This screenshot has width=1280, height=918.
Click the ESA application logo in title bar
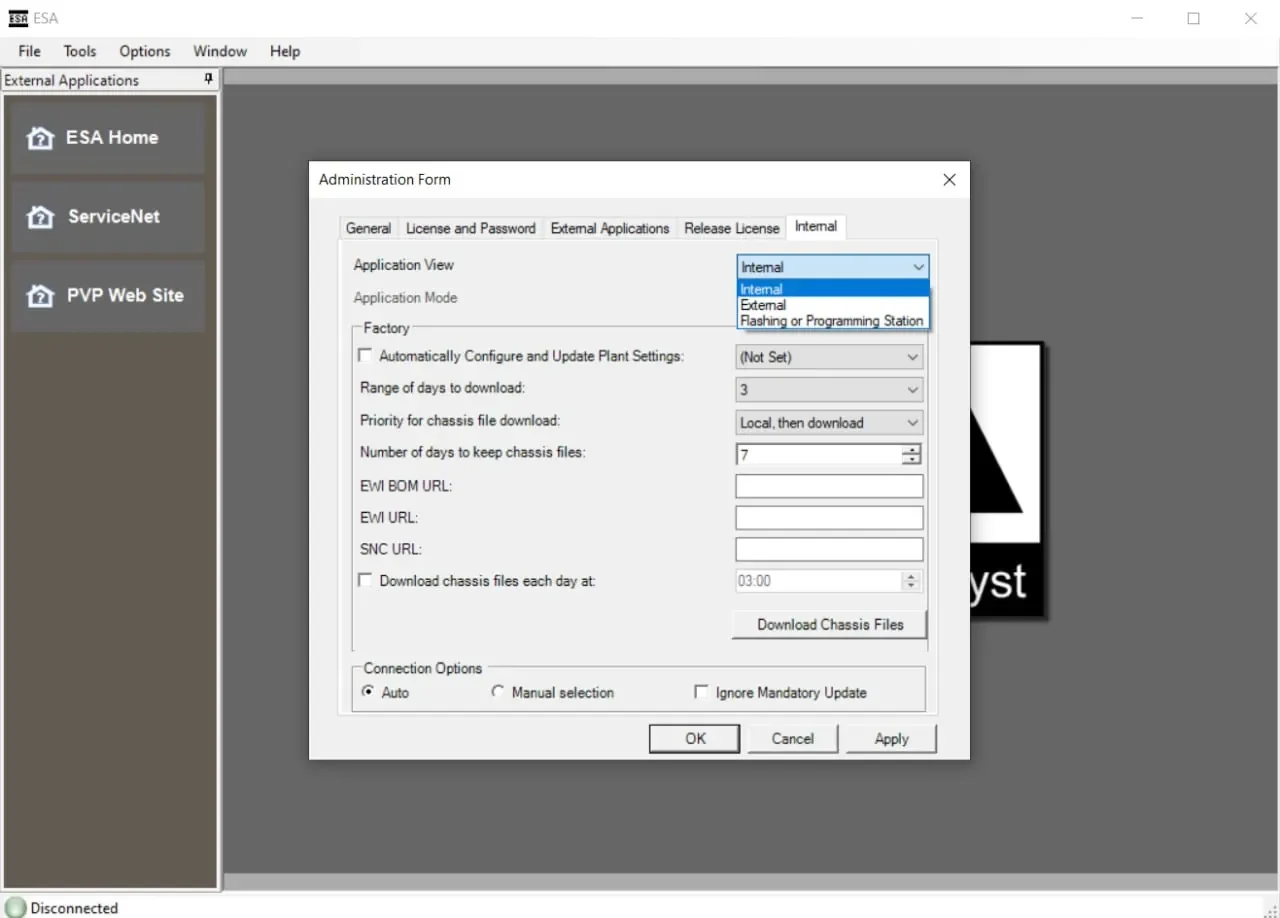pyautogui.click(x=17, y=18)
